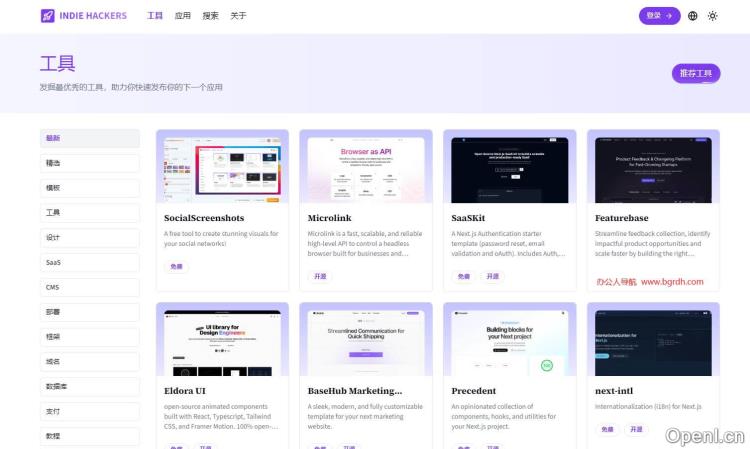Toggle the sun light/dark theme icon
Image resolution: width=750 pixels, height=449 pixels.
pos(713,16)
